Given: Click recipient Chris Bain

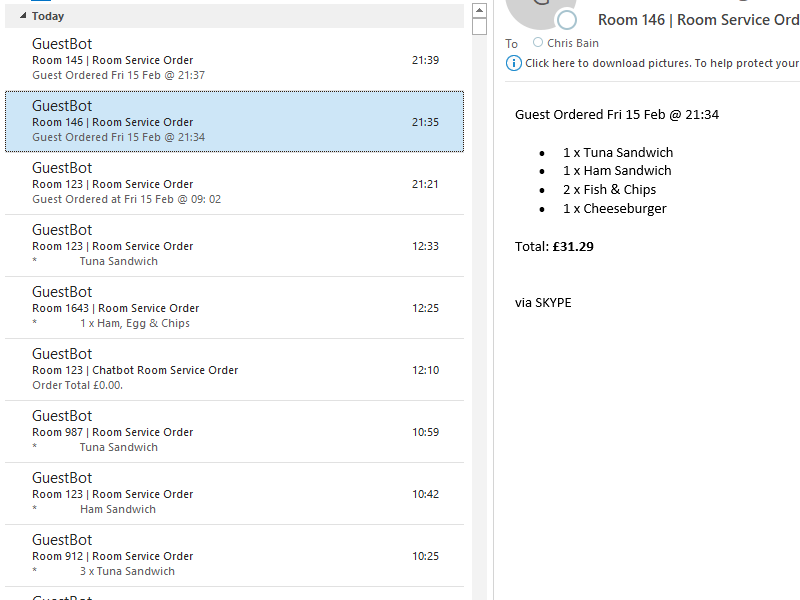Looking at the screenshot, I should (572, 43).
